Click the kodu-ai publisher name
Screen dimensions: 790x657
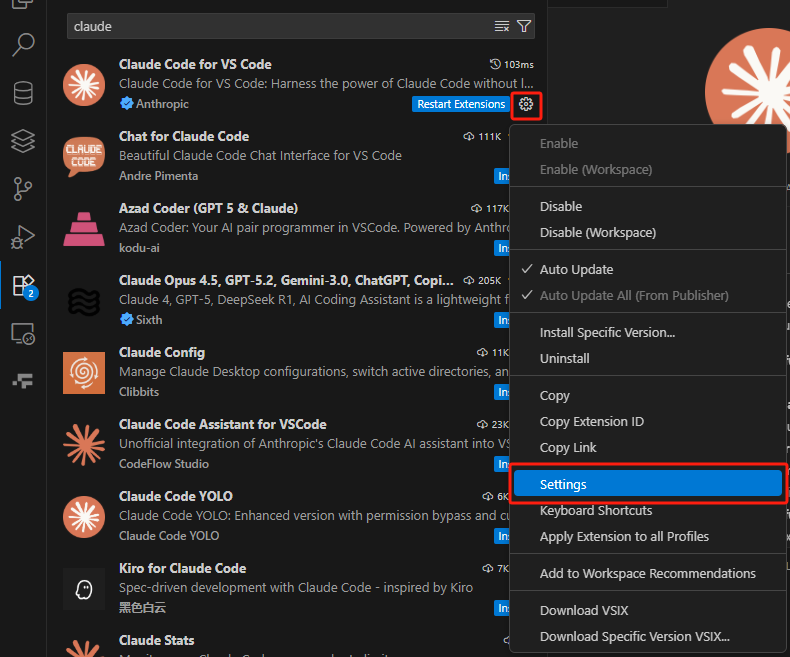point(139,248)
